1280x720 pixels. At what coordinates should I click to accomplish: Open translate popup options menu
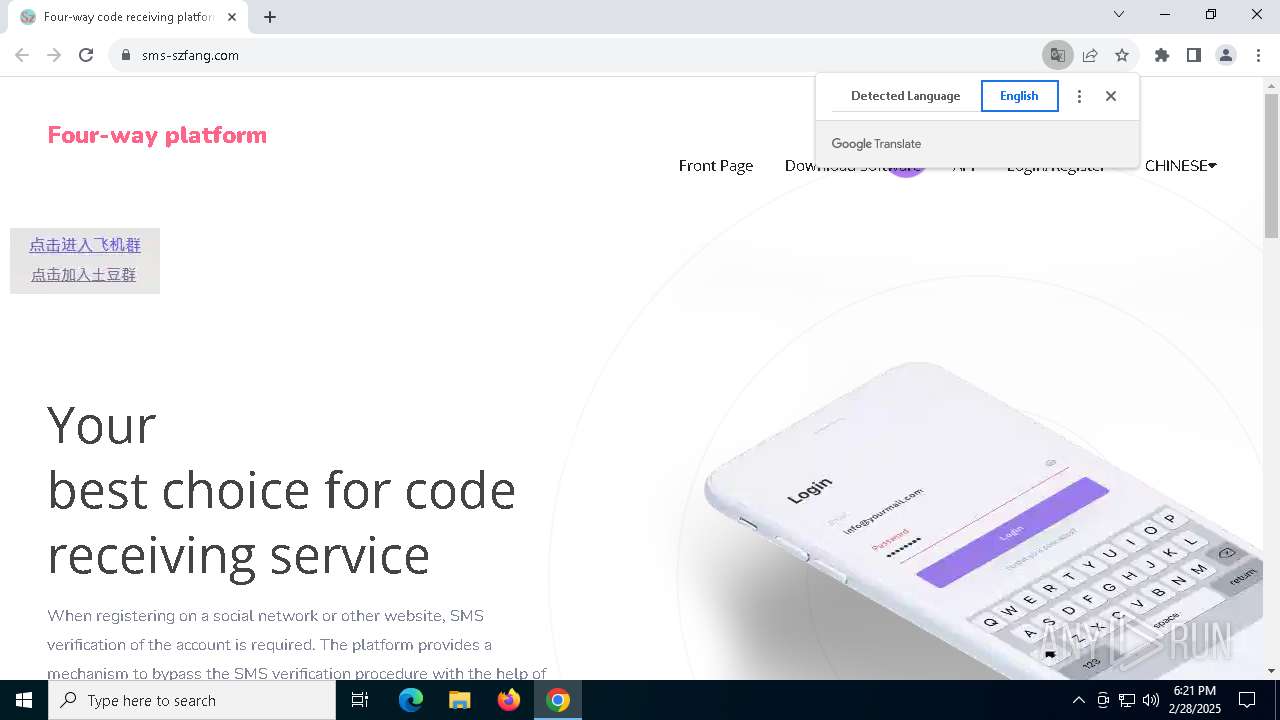(x=1079, y=96)
